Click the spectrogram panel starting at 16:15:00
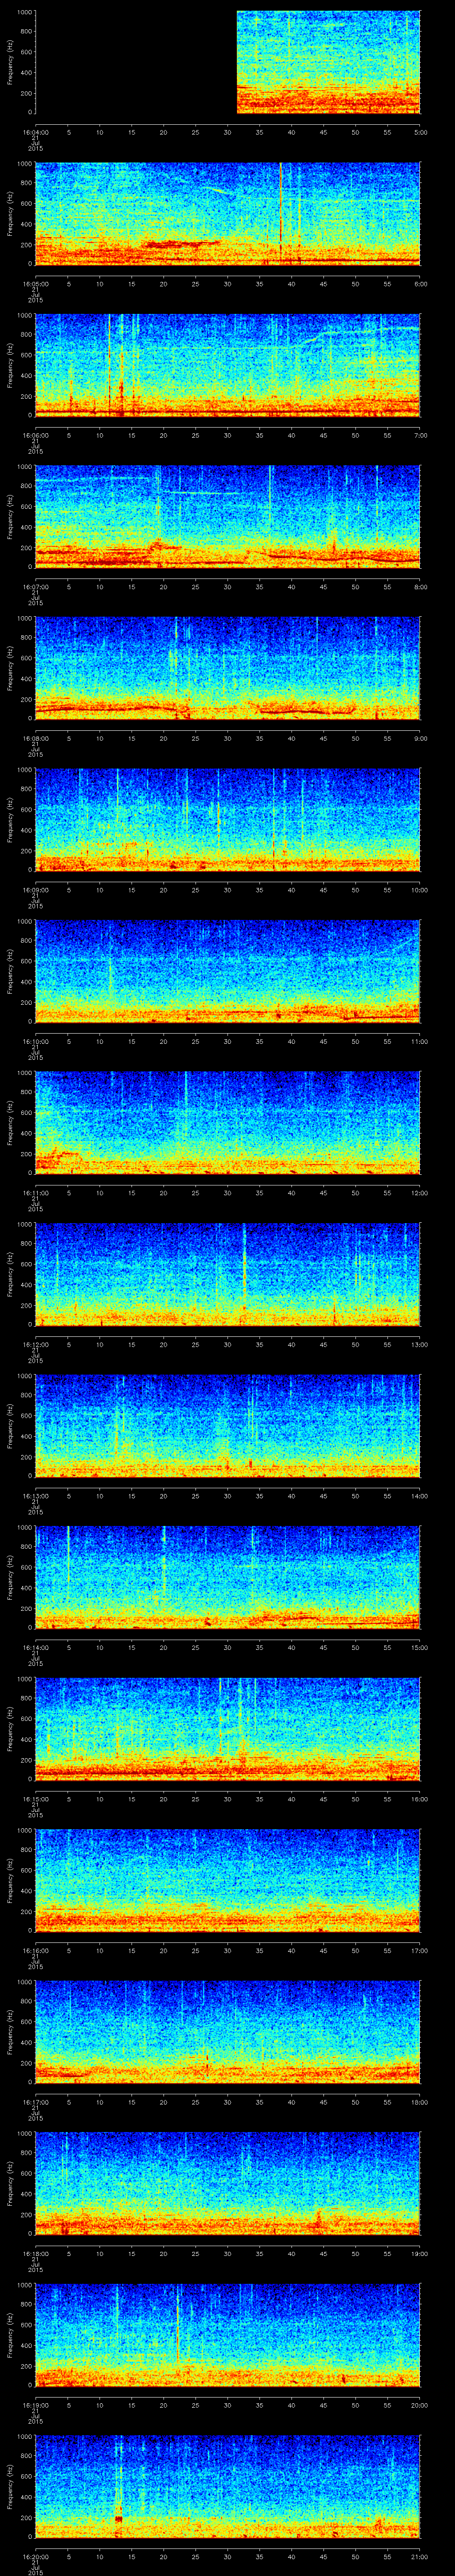The width and height of the screenshot is (455, 2576). (228, 1729)
